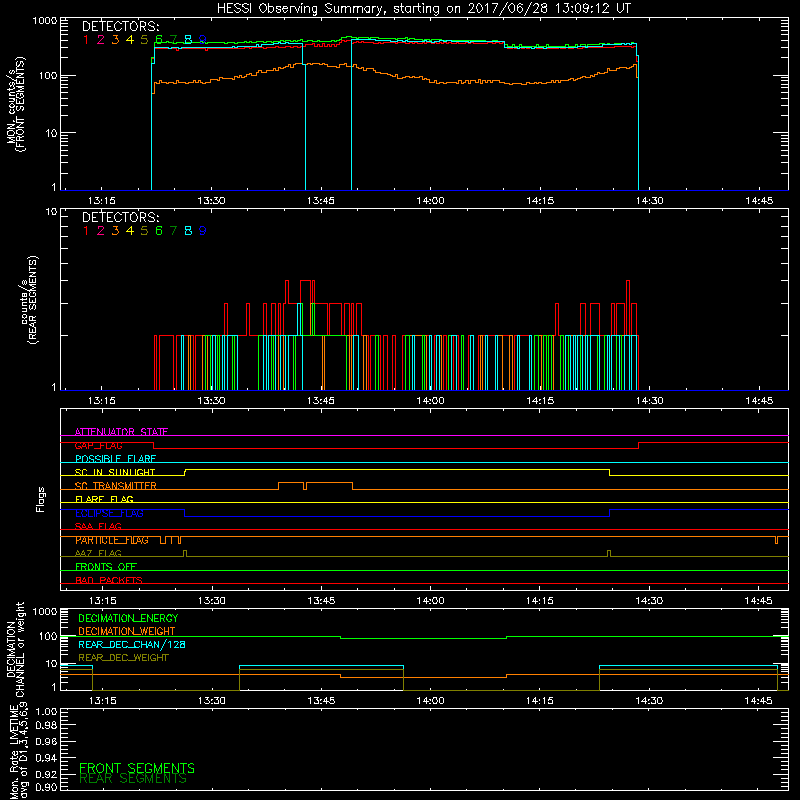Click the 13:45 tick label under front segments plot

coord(321,201)
